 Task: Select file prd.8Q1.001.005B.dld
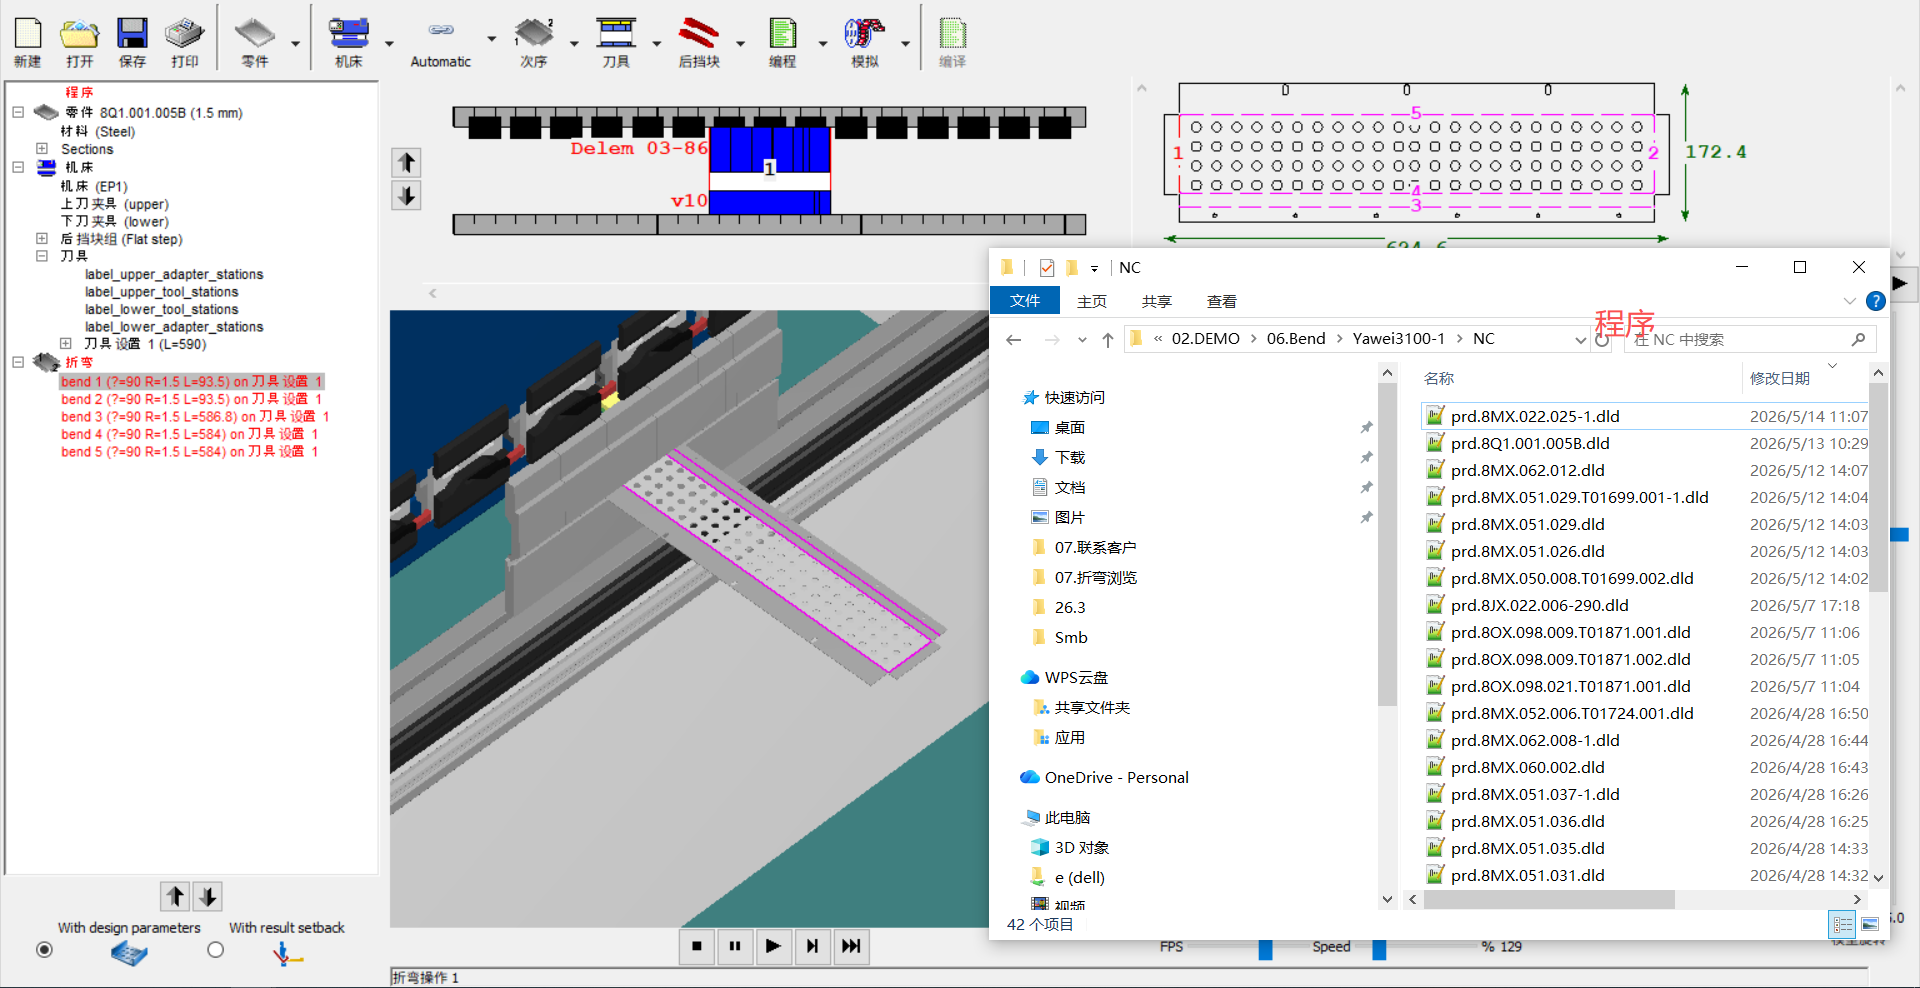coord(1530,443)
